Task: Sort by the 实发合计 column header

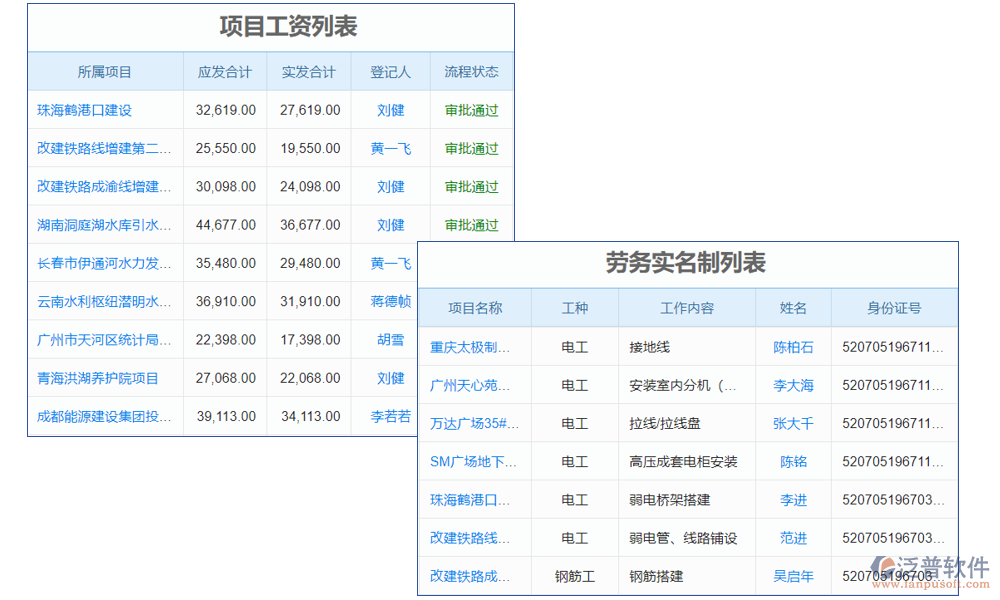Action: (x=309, y=71)
